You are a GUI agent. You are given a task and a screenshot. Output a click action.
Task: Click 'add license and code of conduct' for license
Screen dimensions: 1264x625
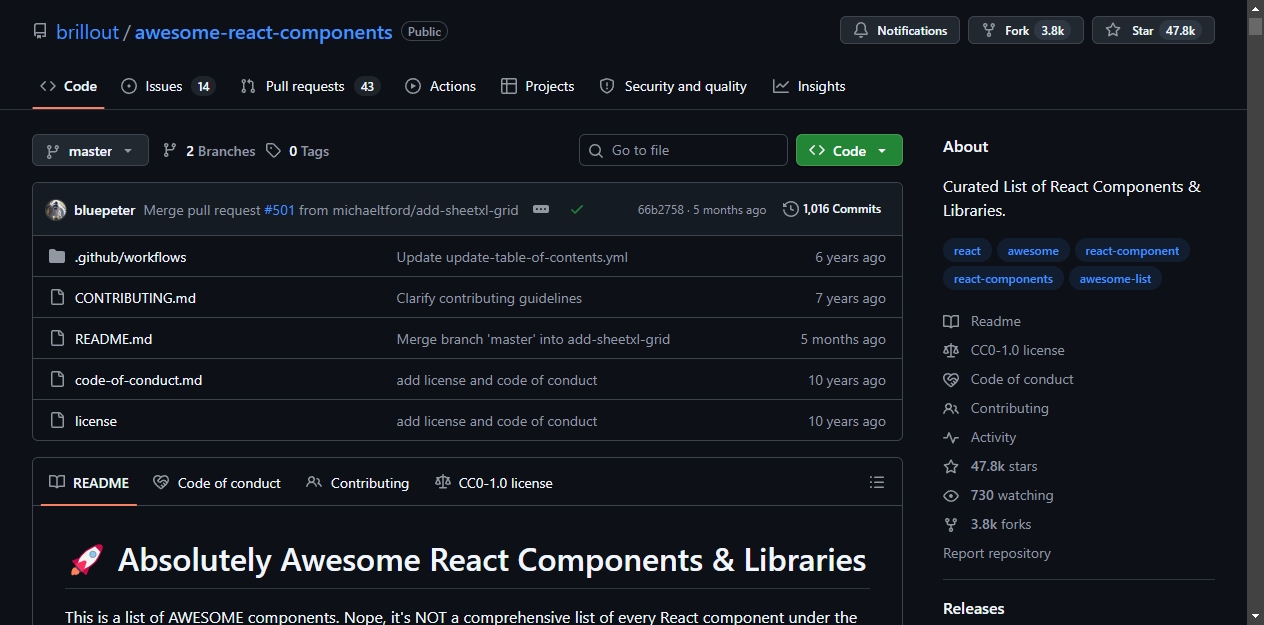(x=497, y=421)
